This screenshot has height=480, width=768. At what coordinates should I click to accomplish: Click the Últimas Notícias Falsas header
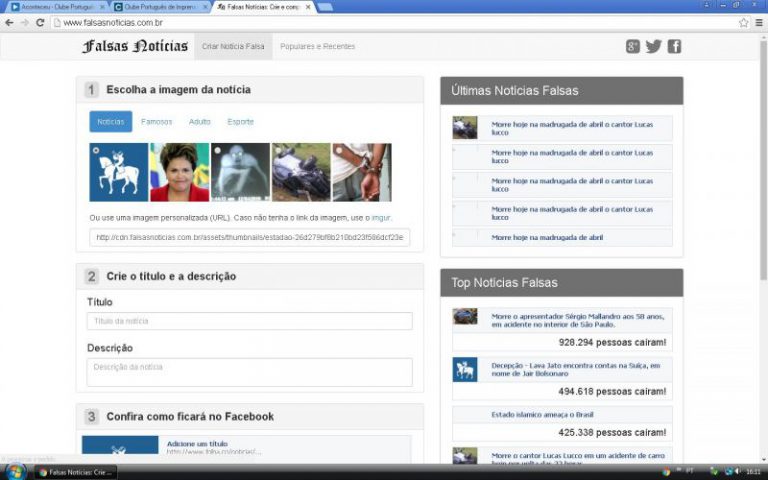point(561,91)
